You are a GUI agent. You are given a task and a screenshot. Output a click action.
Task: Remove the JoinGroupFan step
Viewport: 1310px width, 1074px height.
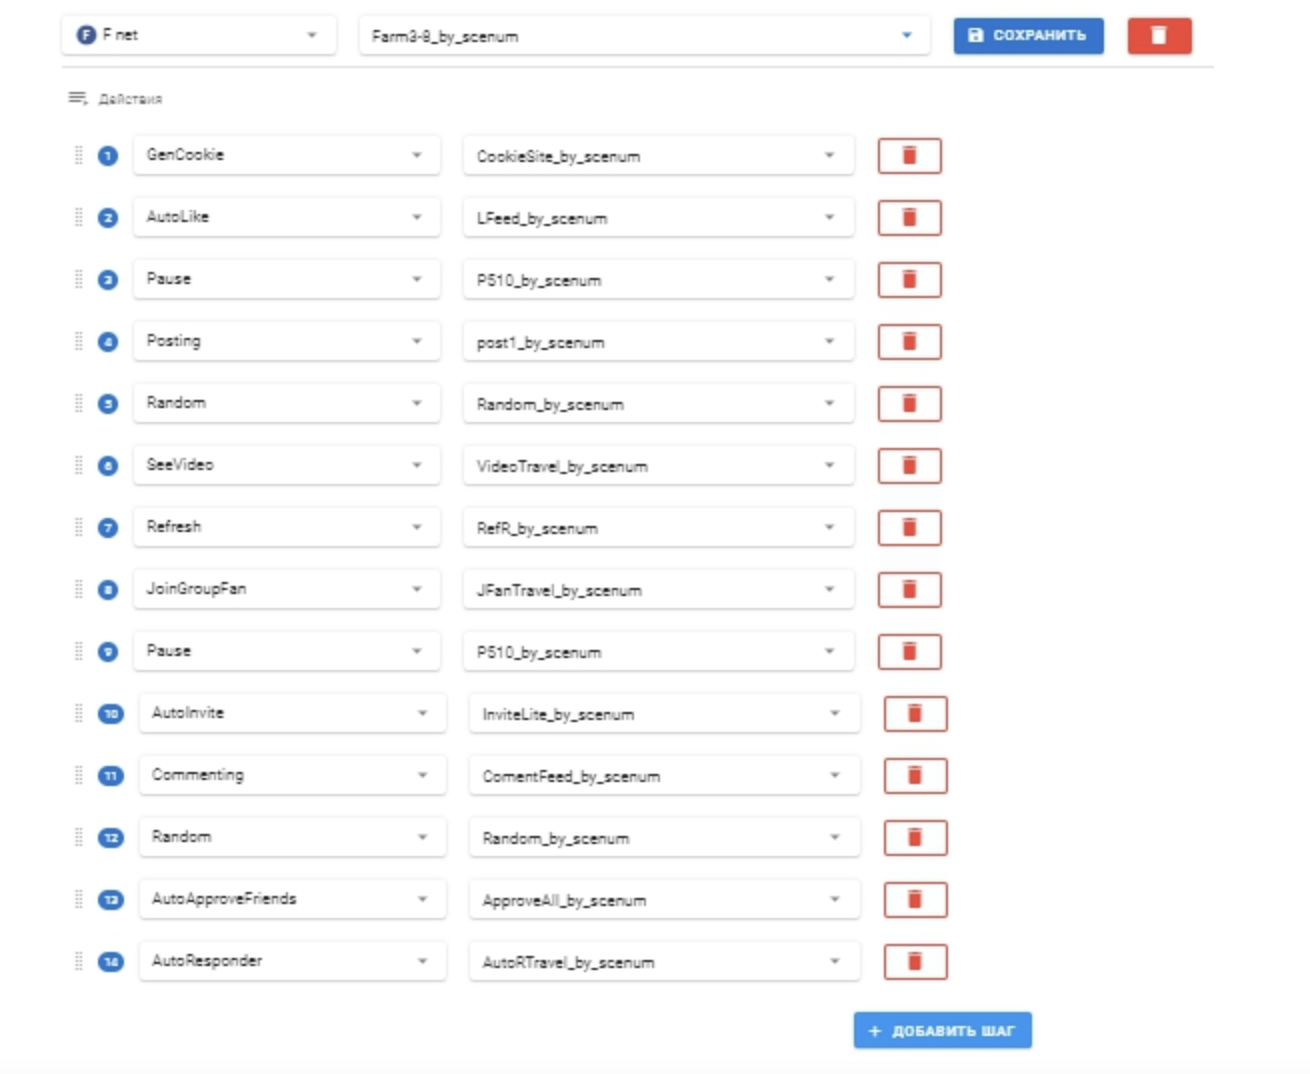[x=909, y=590]
